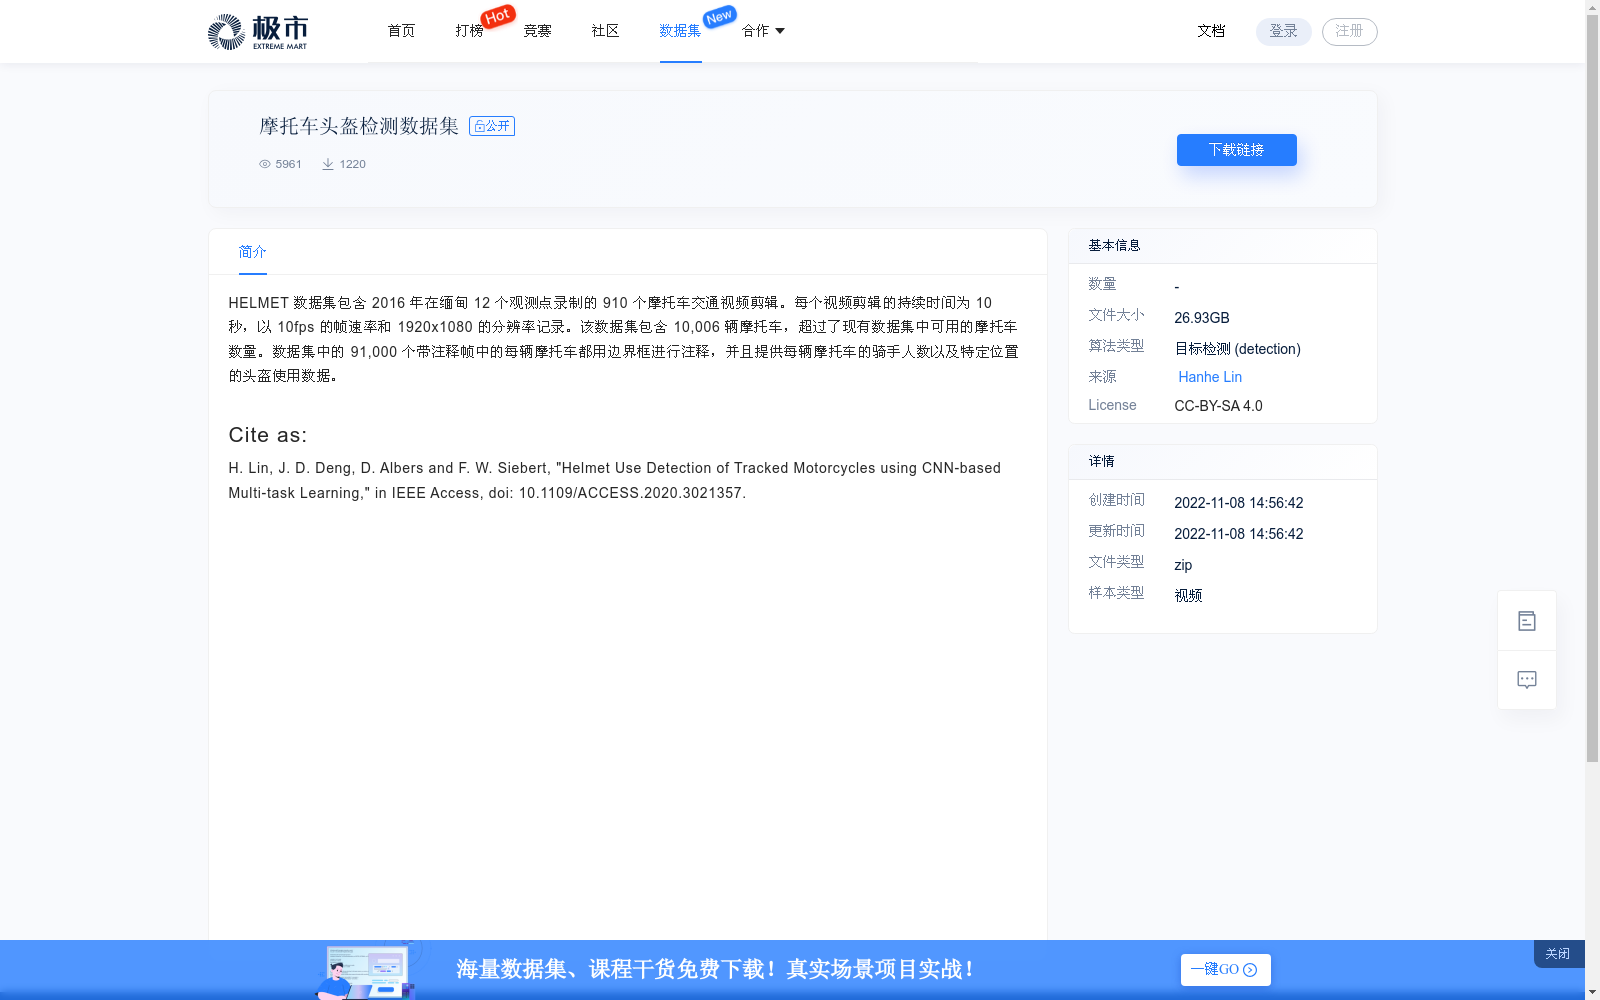1600x1000 pixels.
Task: Open the 首页 nav item
Action: coord(401,31)
